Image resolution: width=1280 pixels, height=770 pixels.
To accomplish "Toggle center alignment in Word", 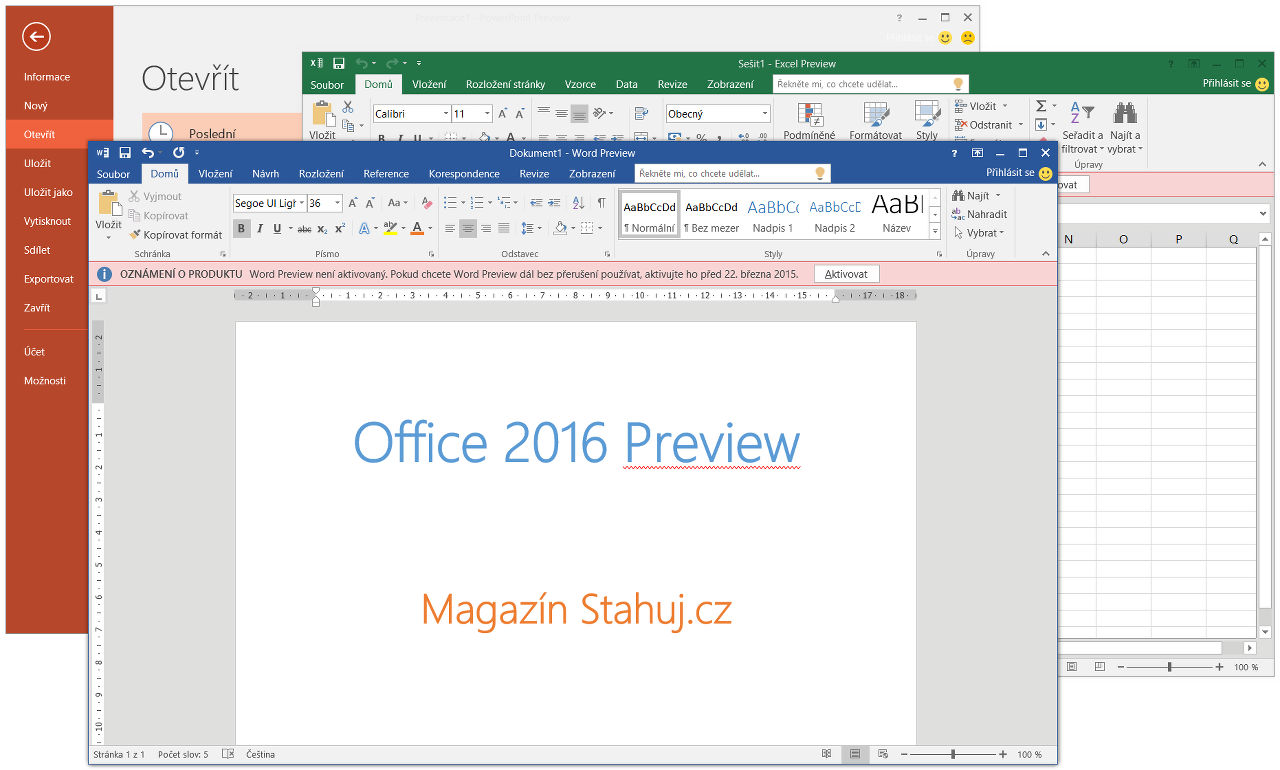I will [468, 229].
